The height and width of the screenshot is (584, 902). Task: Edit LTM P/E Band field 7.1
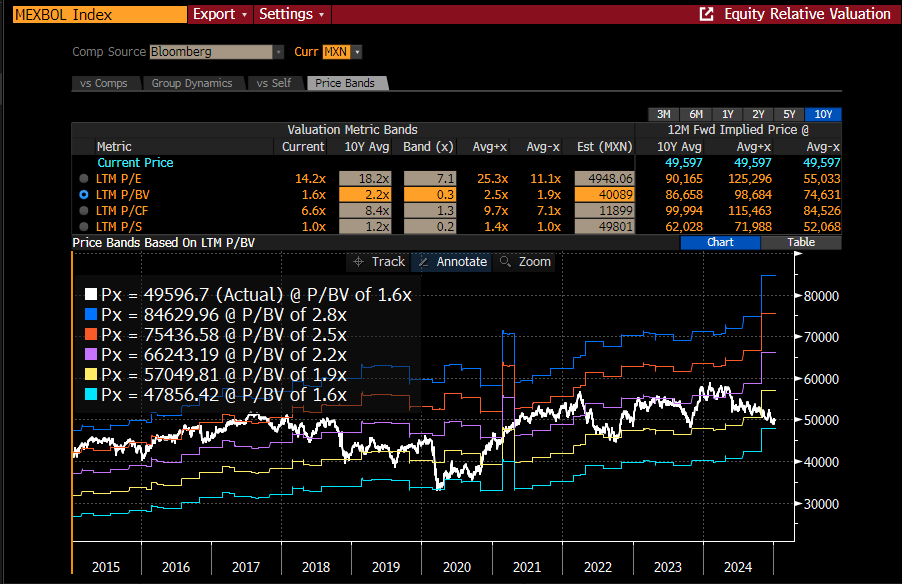429,179
